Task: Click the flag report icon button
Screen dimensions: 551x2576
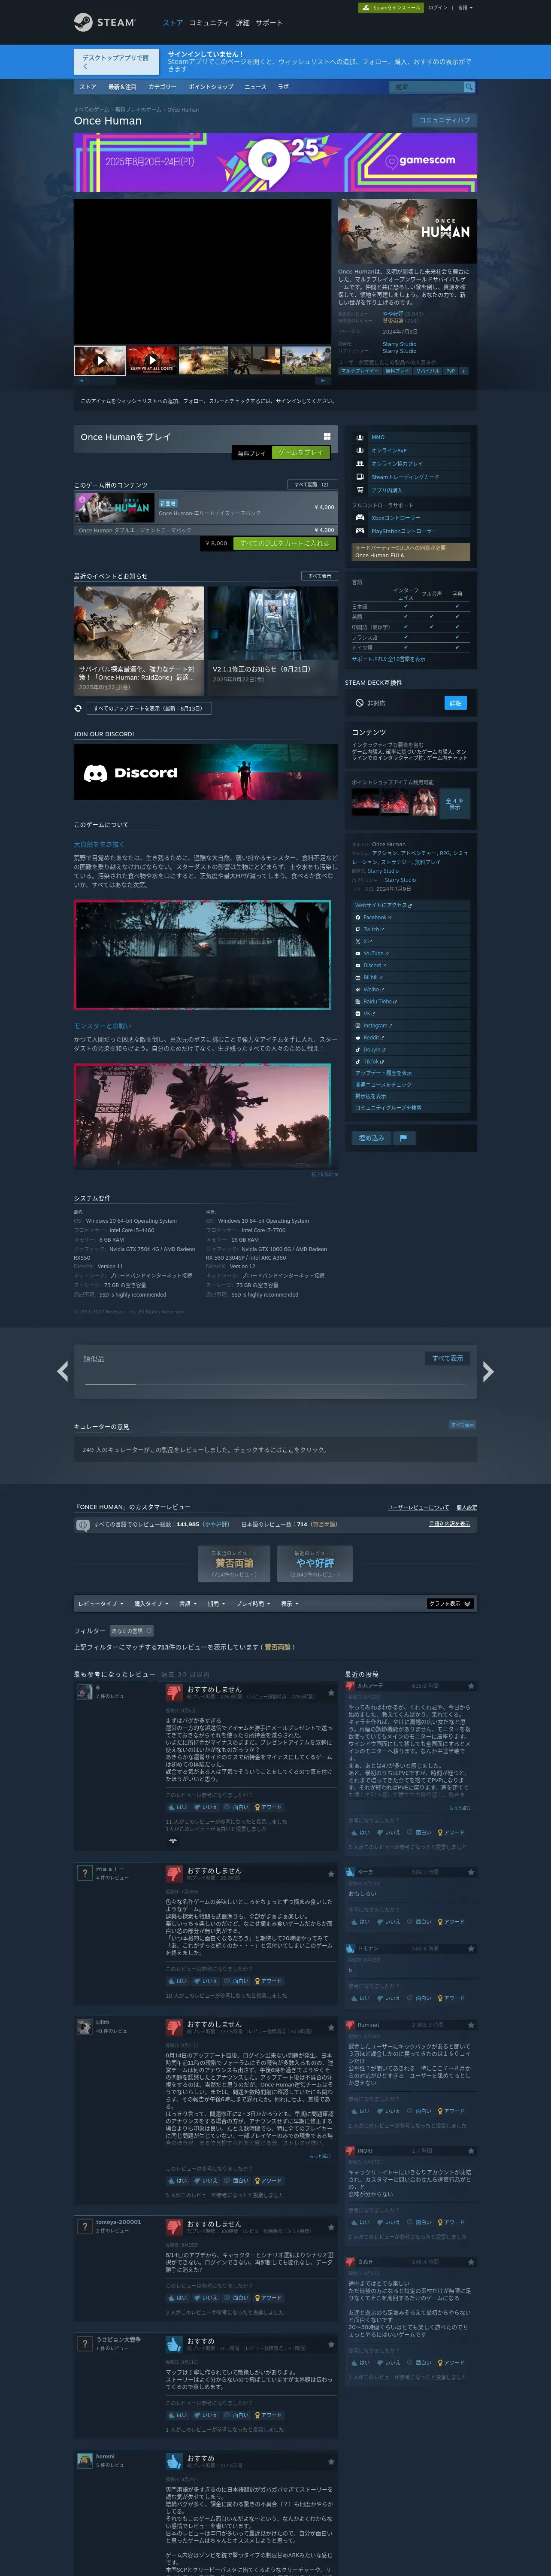Action: [x=403, y=1138]
